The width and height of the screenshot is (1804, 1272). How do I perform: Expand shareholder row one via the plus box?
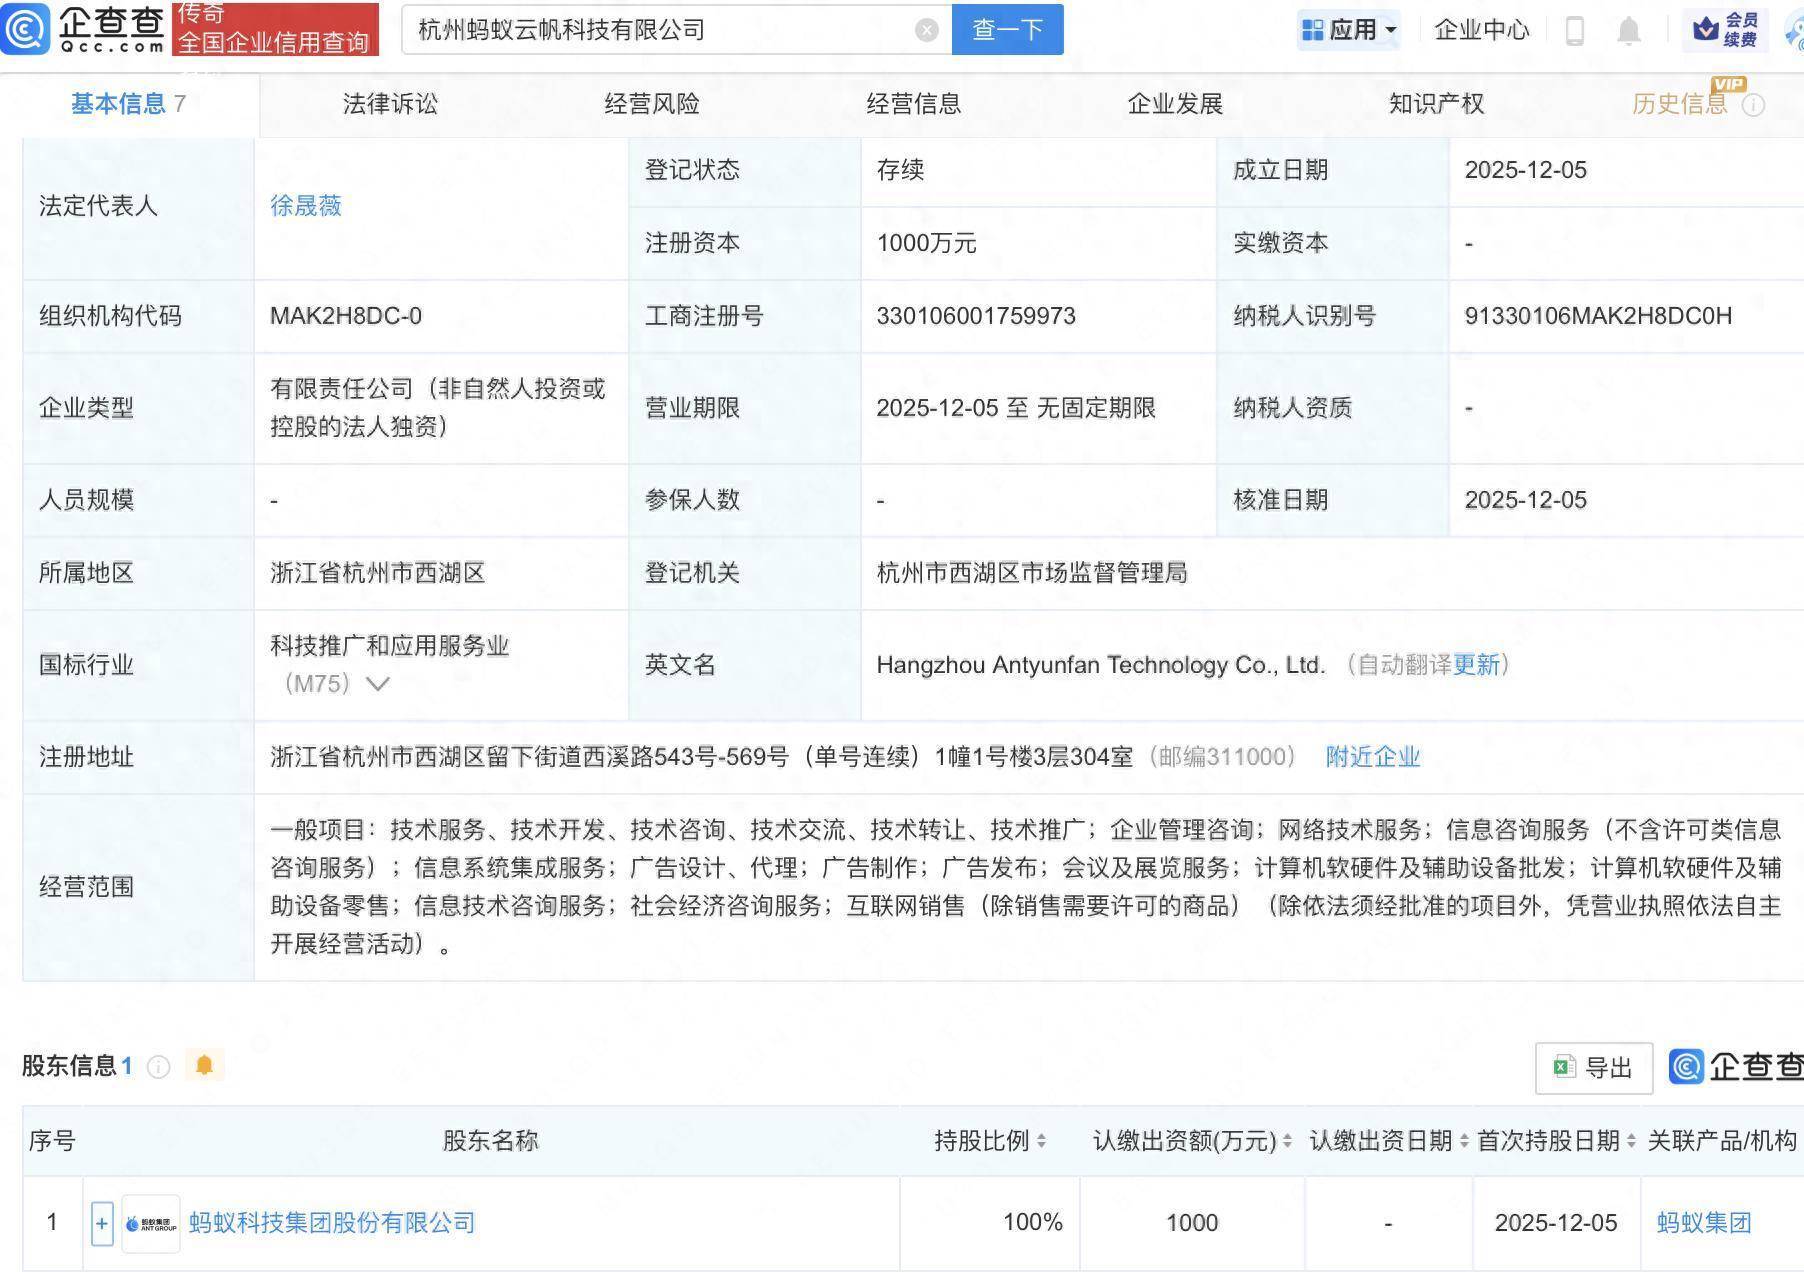tap(101, 1223)
